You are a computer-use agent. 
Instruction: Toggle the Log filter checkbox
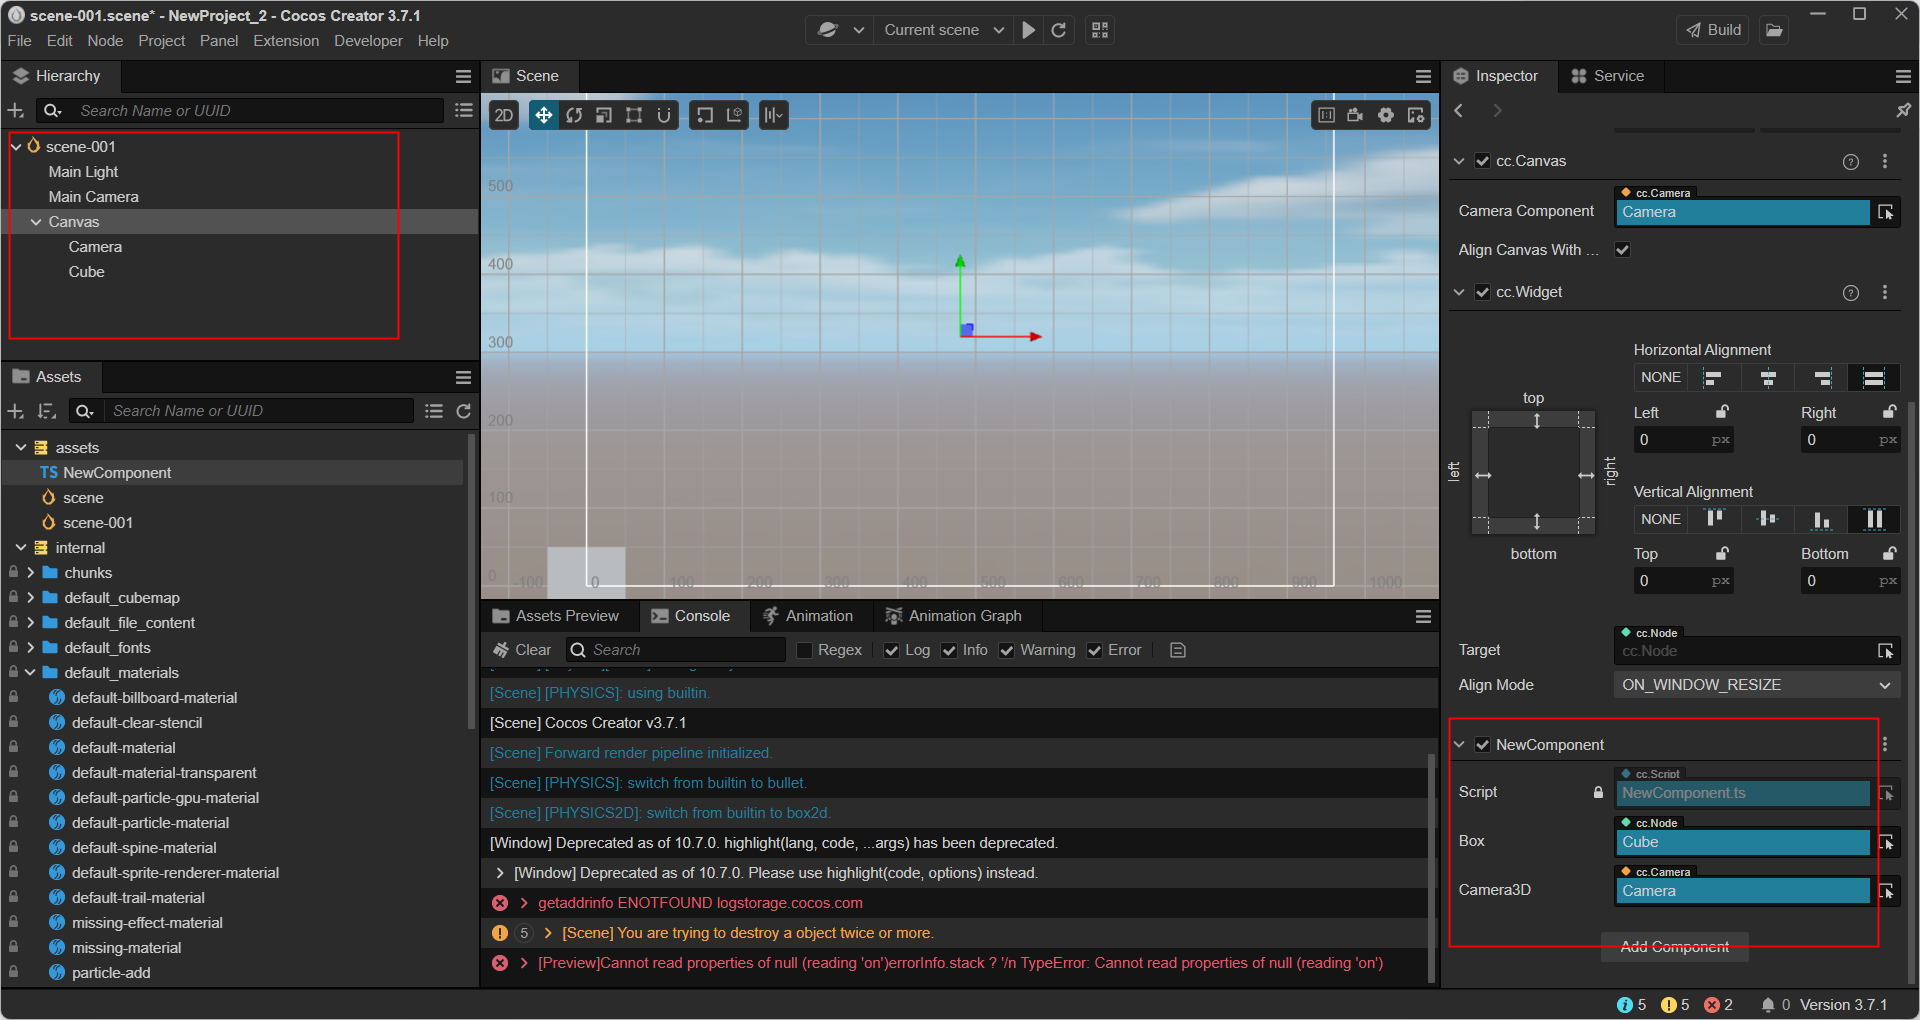(891, 650)
